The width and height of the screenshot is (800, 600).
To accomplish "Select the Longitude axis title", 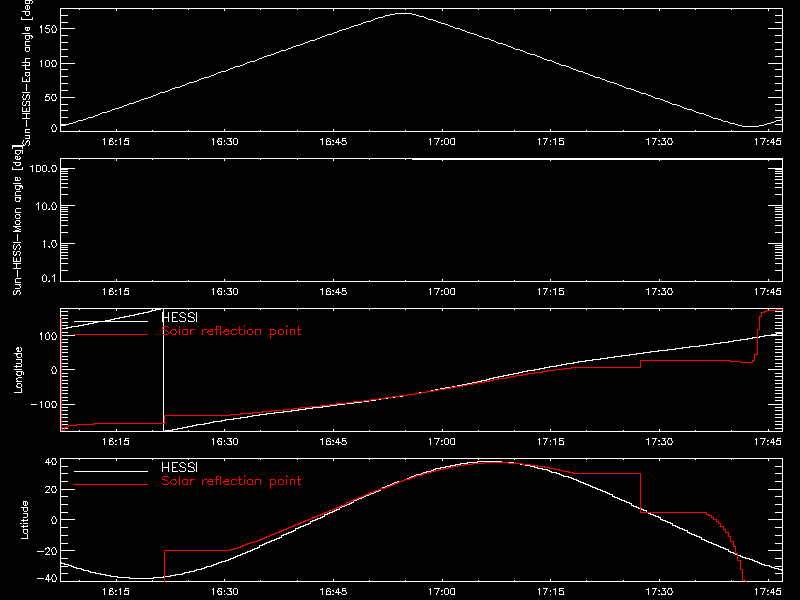I will (18, 370).
